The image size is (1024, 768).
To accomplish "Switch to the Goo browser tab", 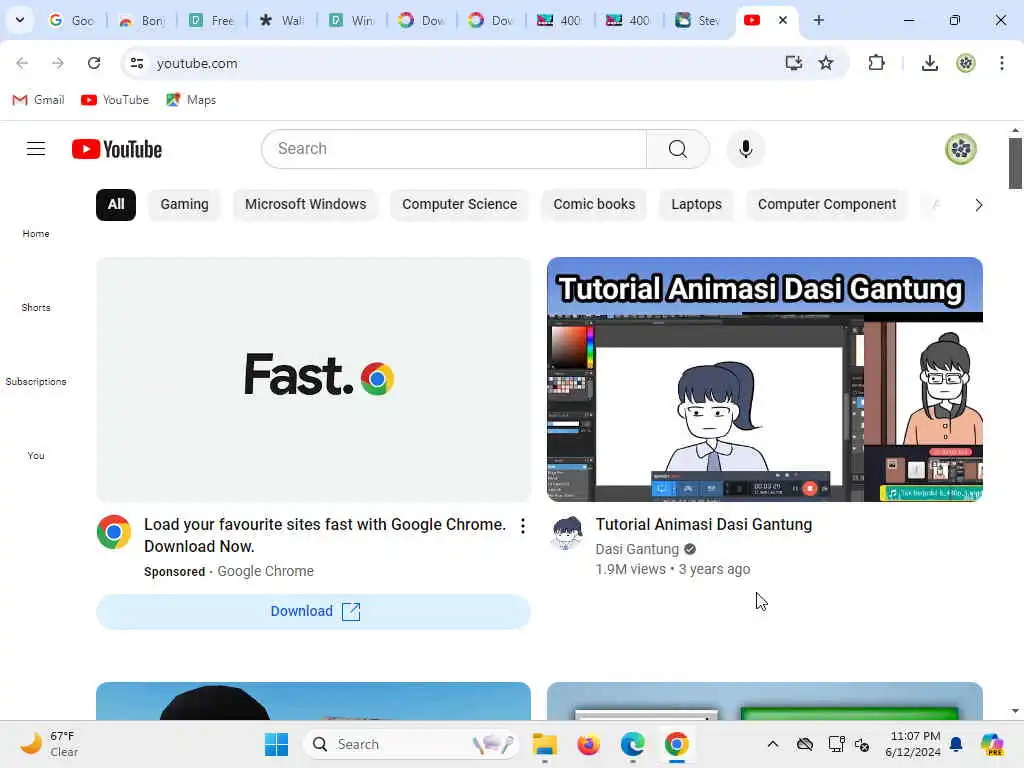I will pos(72,20).
